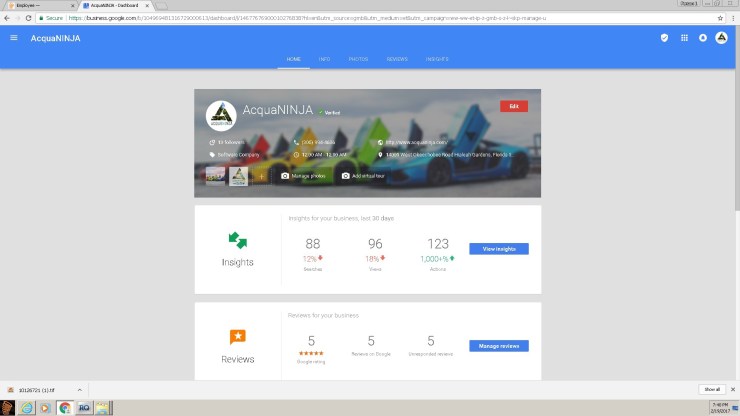Go to the Insights tab
Image resolution: width=740 pixels, height=416 pixels.
[x=437, y=60]
